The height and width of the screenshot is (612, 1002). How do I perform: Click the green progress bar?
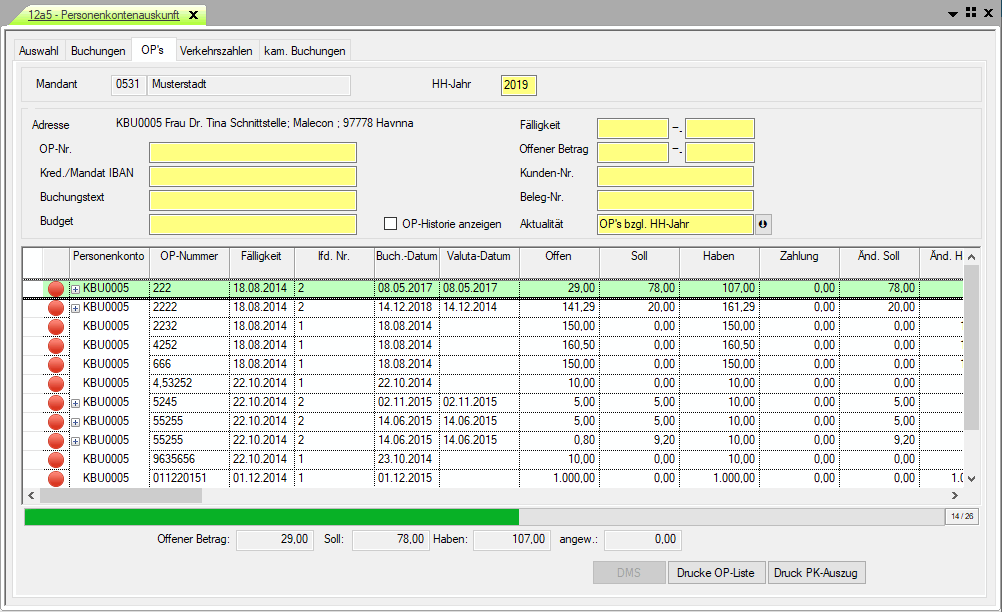(271, 516)
